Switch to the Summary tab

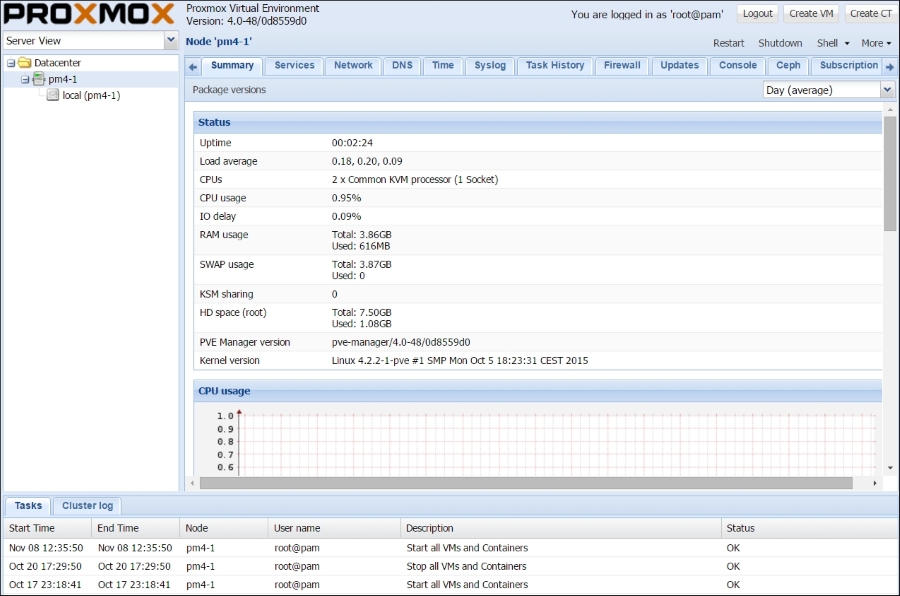point(232,65)
